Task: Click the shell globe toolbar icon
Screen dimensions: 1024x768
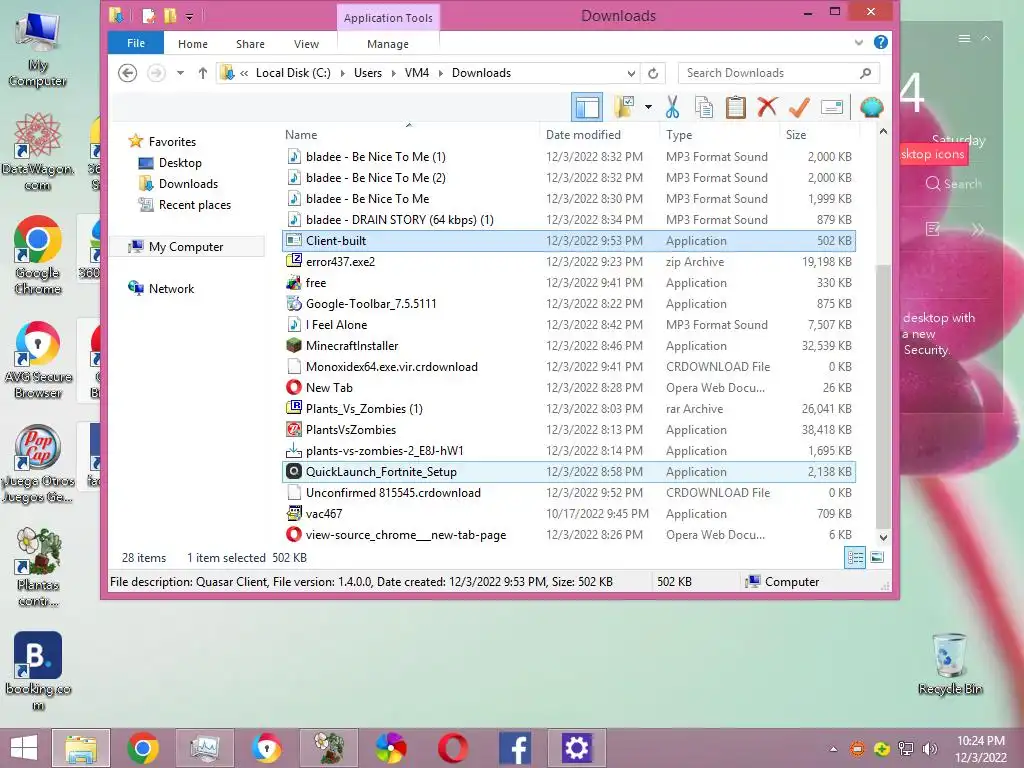Action: (x=871, y=107)
